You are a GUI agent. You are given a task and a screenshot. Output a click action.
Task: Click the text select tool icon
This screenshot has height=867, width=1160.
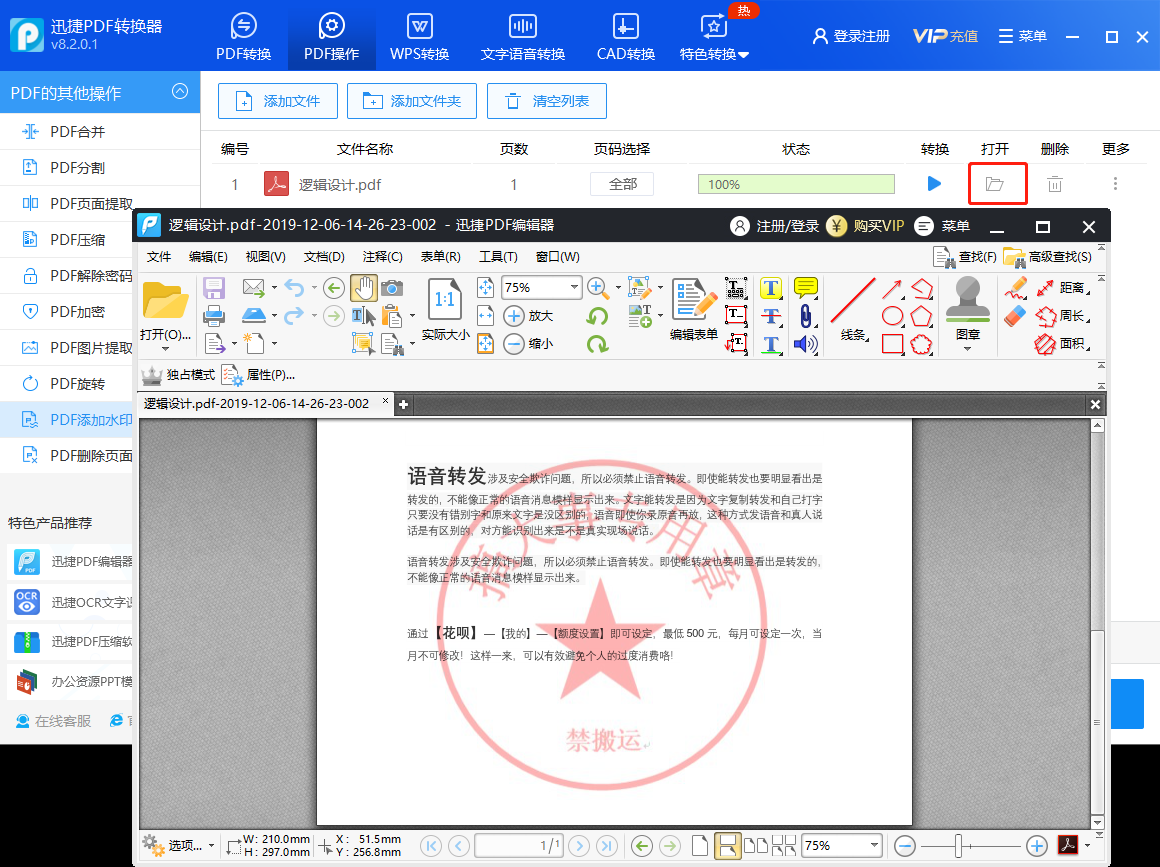363,317
